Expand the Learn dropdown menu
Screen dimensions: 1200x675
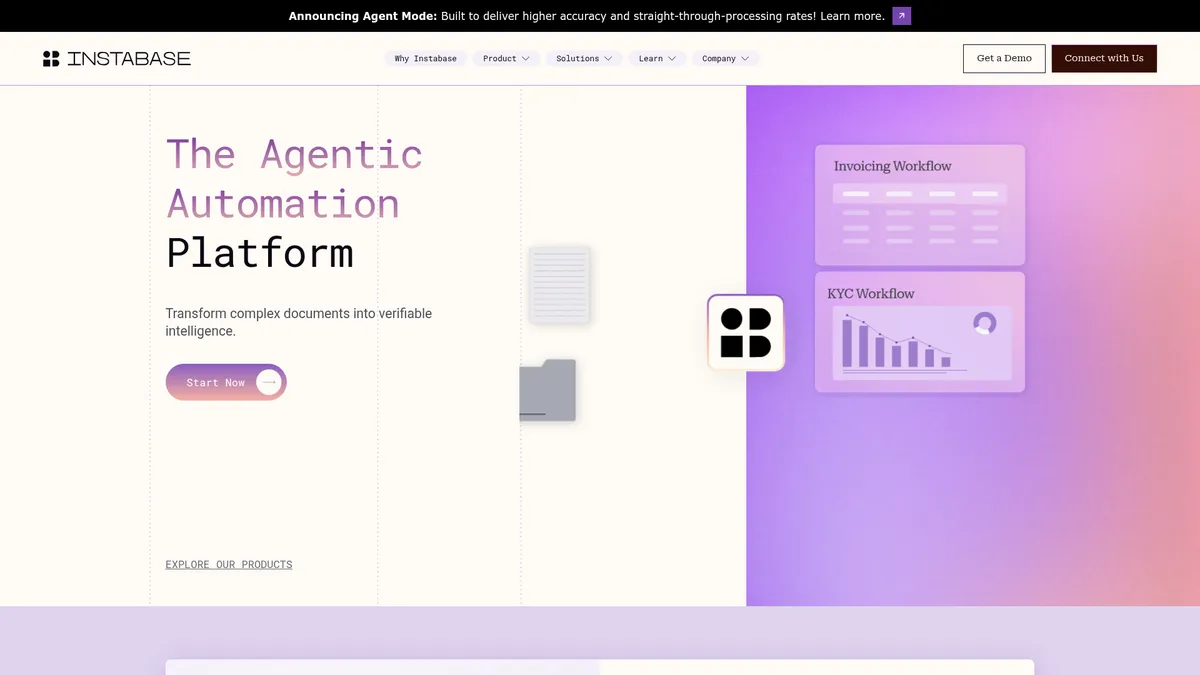click(x=657, y=58)
